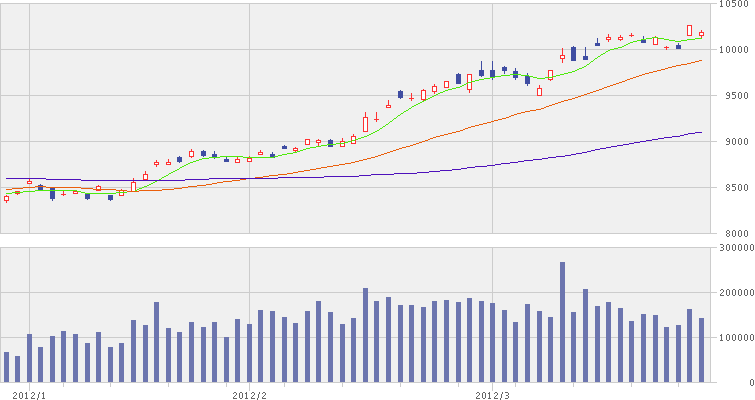The image size is (755, 400).
Task: Click the 0 volume axis label
Action: [752, 383]
